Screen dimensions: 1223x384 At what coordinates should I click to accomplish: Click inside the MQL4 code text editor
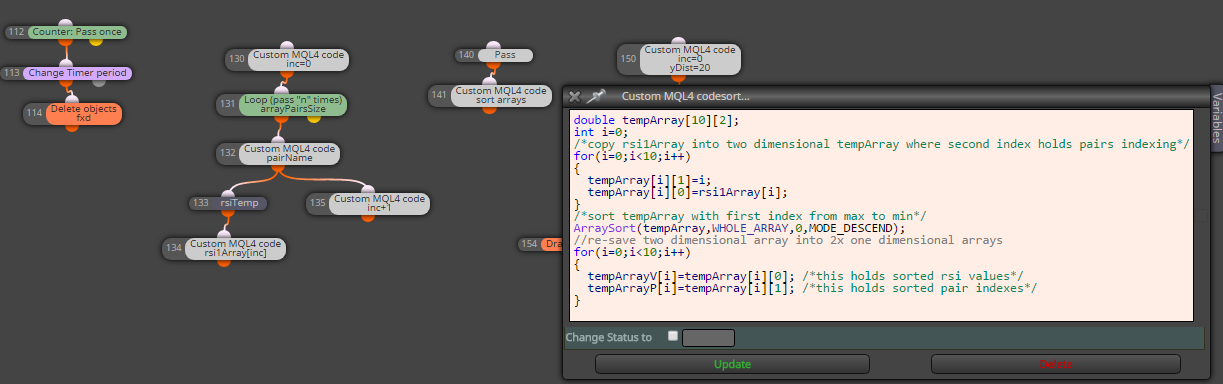pos(881,215)
